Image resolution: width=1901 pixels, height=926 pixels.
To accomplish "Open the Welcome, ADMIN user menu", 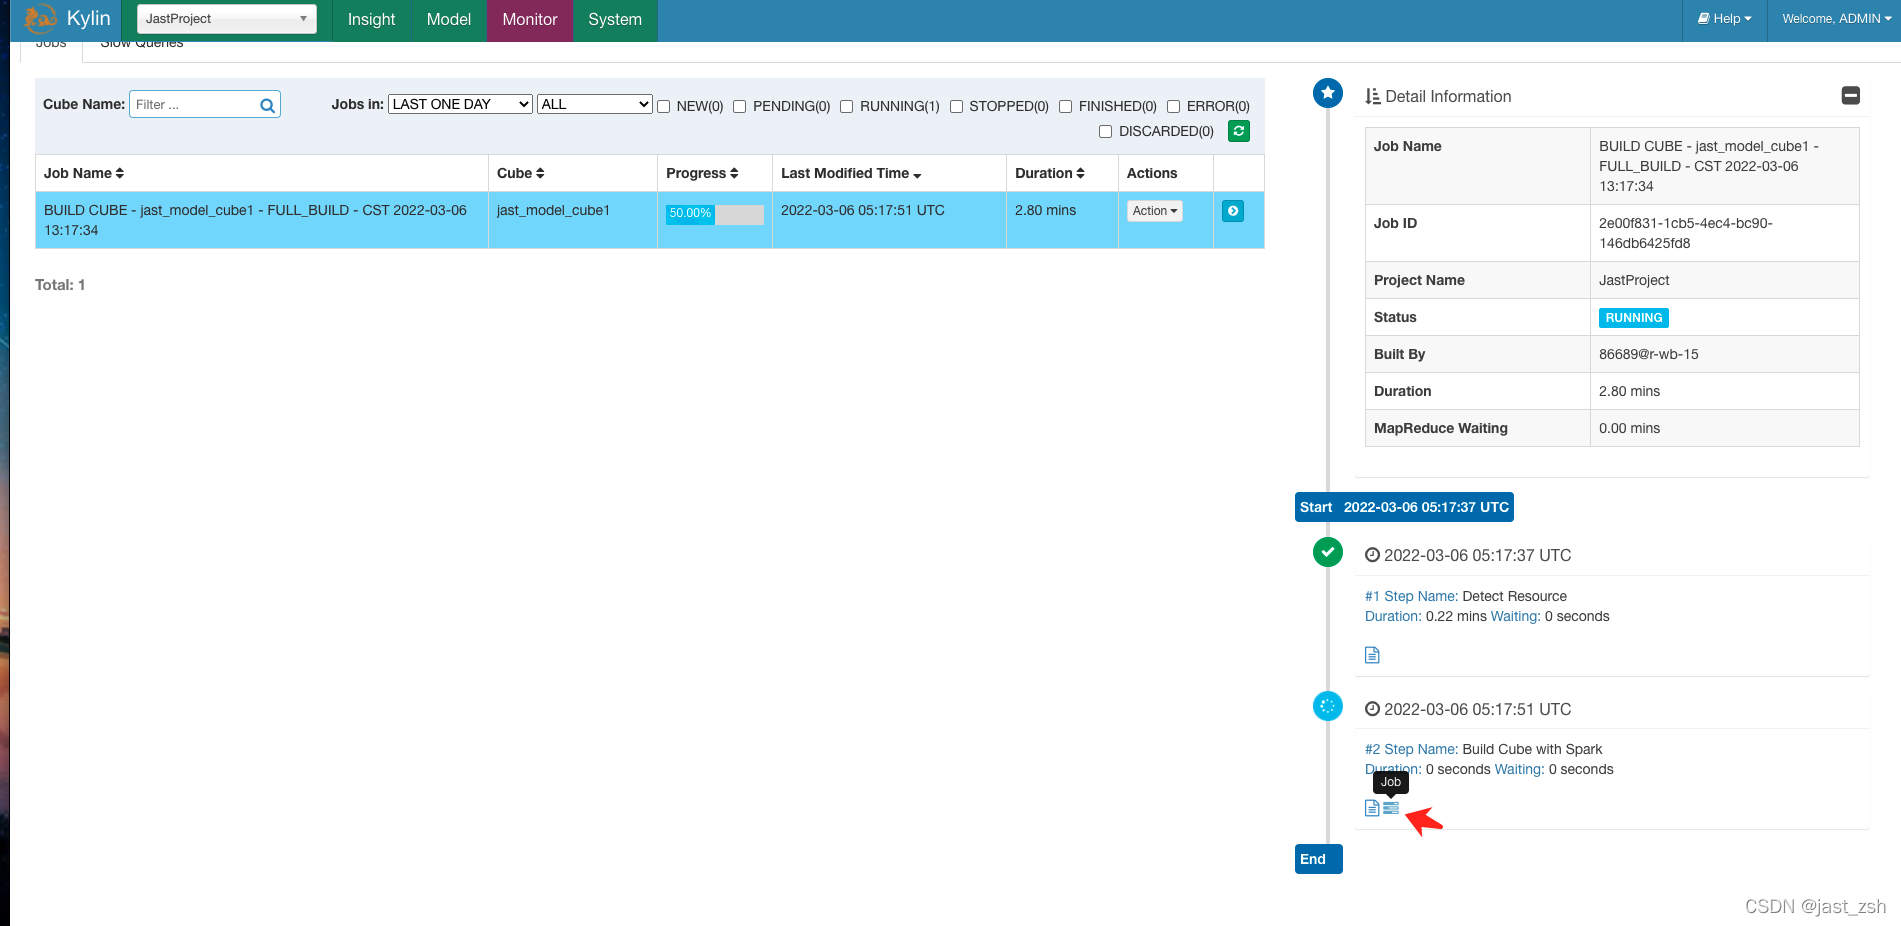I will (1836, 19).
